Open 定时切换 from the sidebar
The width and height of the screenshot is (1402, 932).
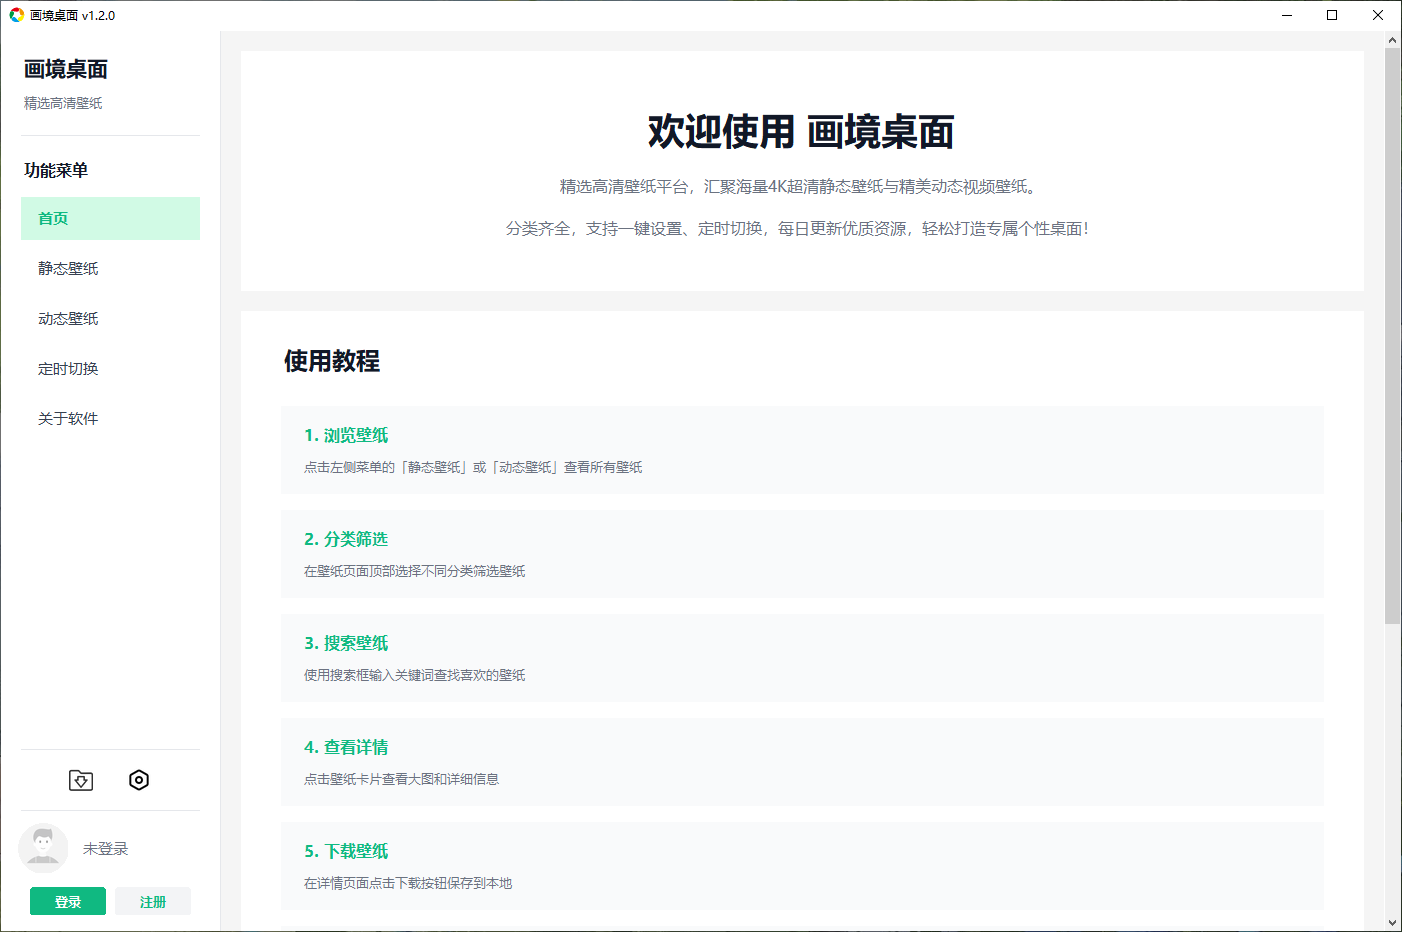pyautogui.click(x=110, y=368)
